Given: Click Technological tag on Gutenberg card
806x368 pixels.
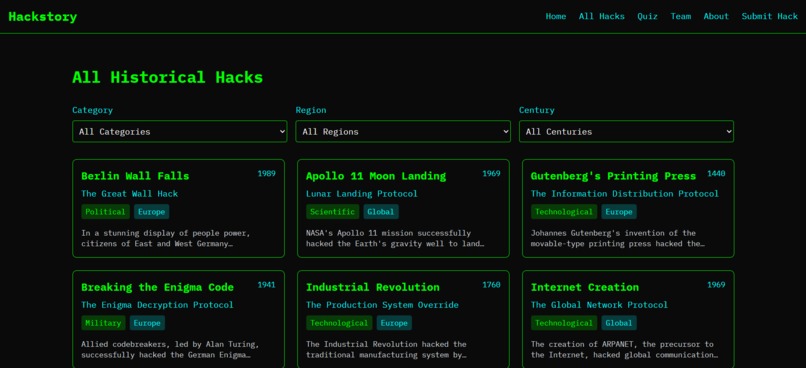Looking at the screenshot, I should pyautogui.click(x=564, y=212).
